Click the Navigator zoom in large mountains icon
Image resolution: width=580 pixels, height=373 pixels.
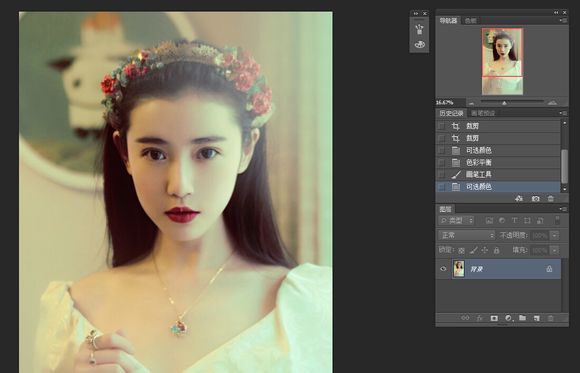[552, 103]
